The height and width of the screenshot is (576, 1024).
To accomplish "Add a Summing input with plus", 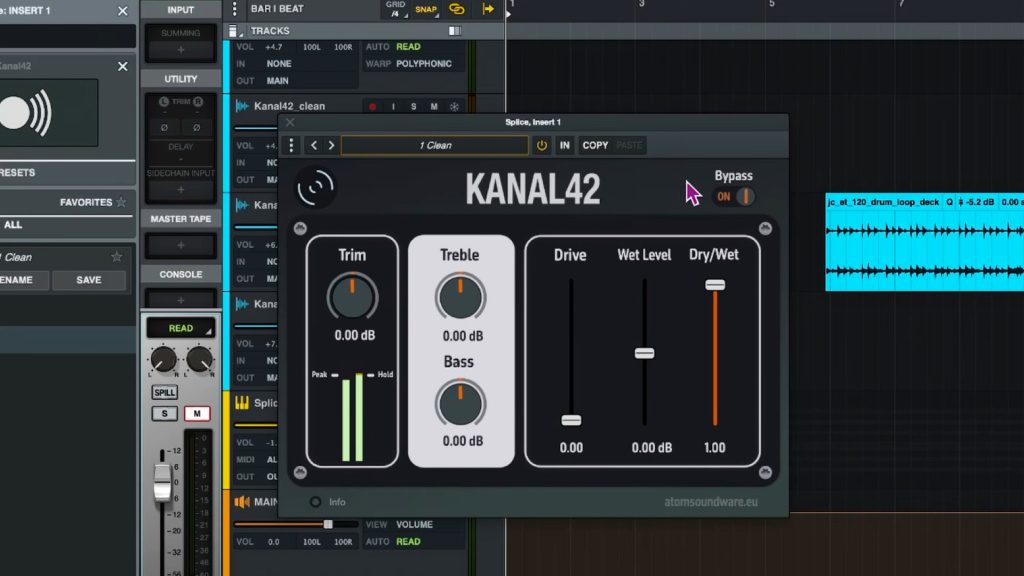I will [x=181, y=50].
